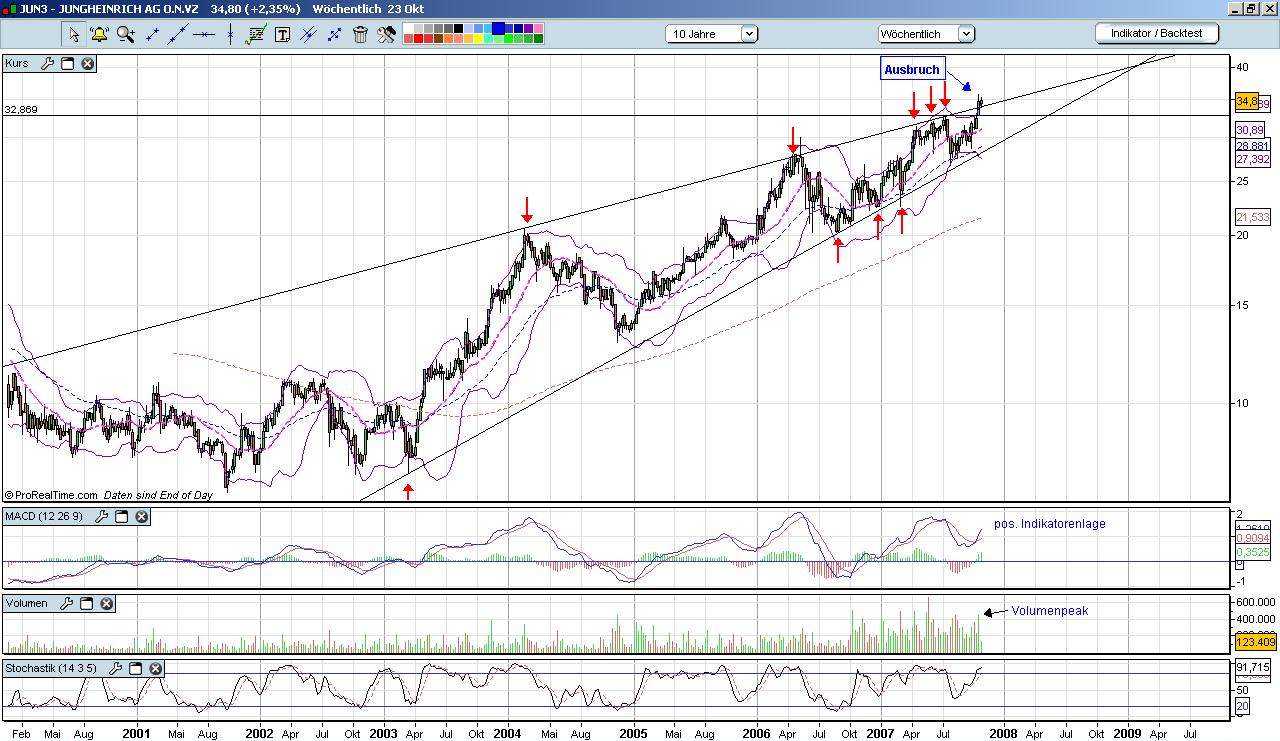Click the Indikator / Backtest button
1280x741 pixels.
pos(1157,33)
